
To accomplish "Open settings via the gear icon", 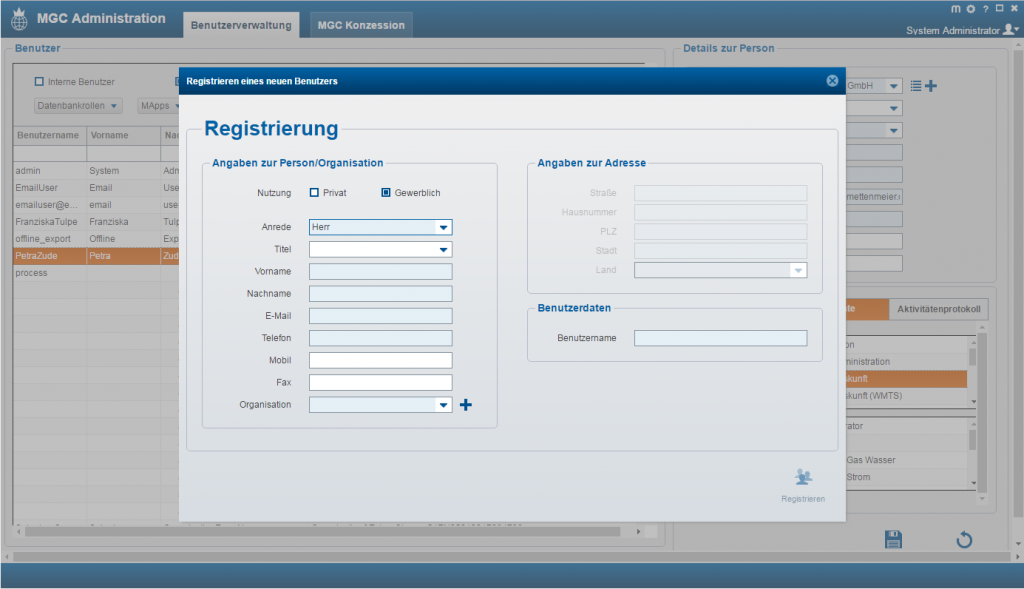I will pyautogui.click(x=969, y=9).
